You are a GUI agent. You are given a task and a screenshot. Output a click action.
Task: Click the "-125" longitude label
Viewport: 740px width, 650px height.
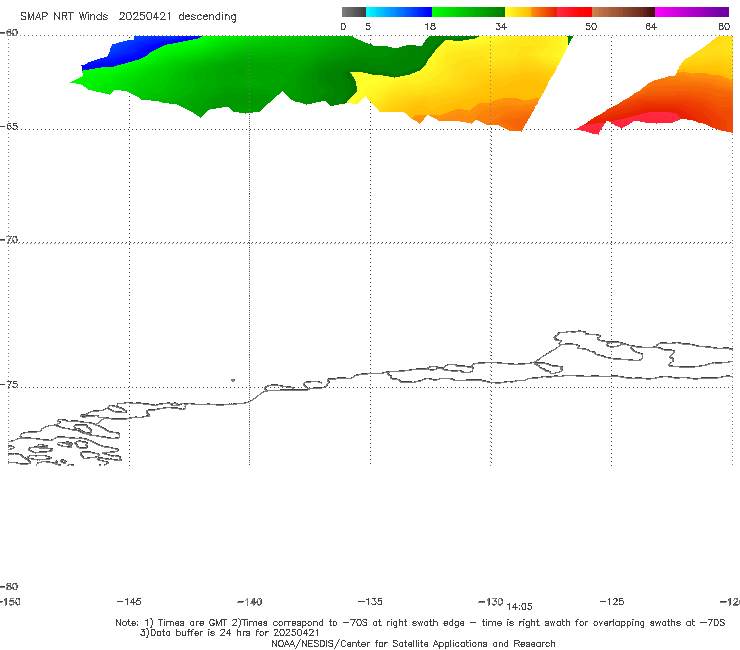[612, 602]
